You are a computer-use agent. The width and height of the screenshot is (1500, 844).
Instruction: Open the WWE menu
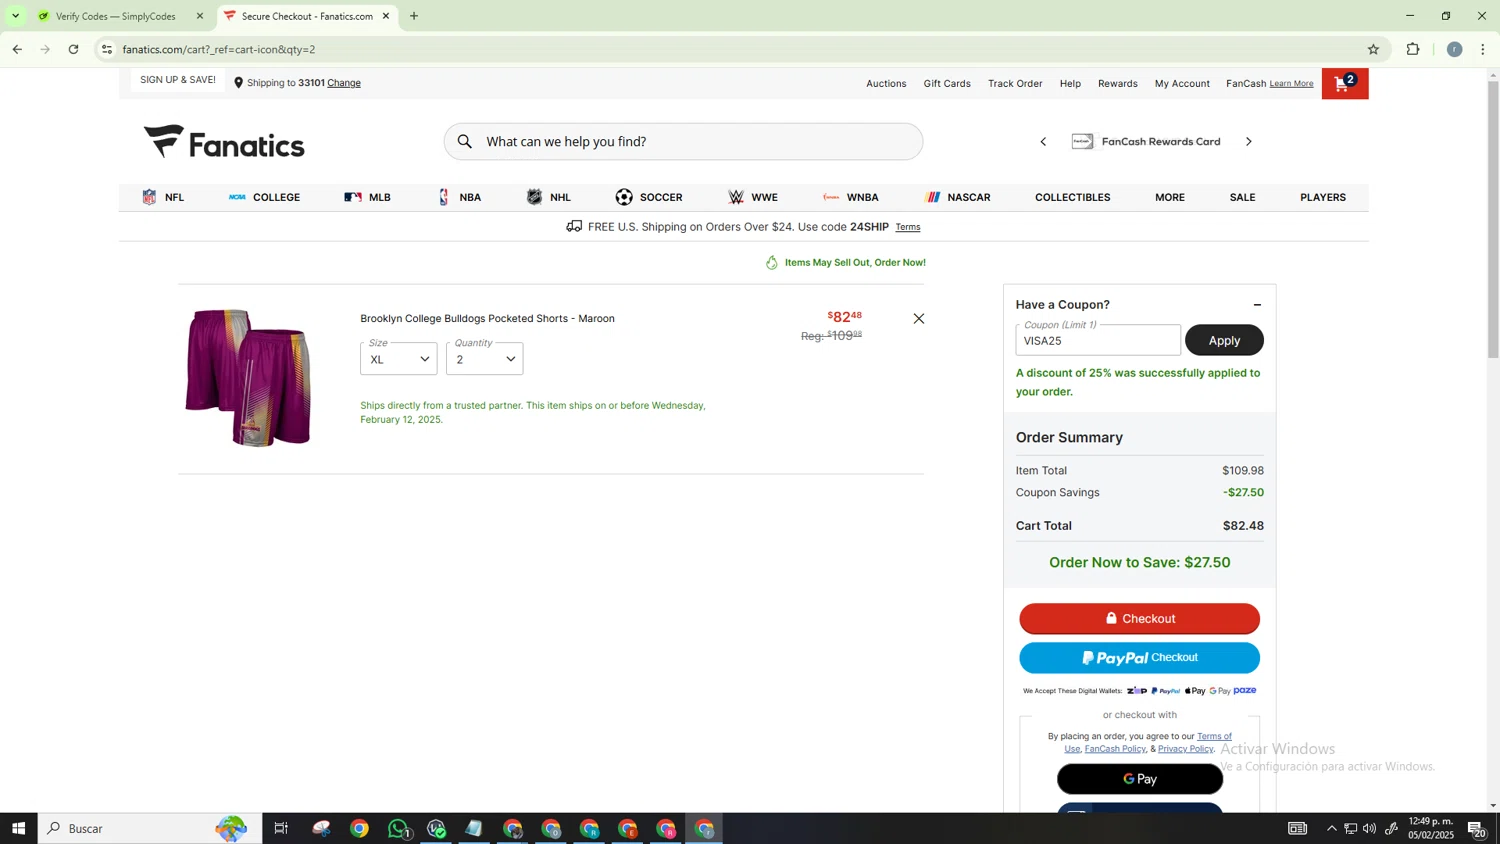click(753, 198)
